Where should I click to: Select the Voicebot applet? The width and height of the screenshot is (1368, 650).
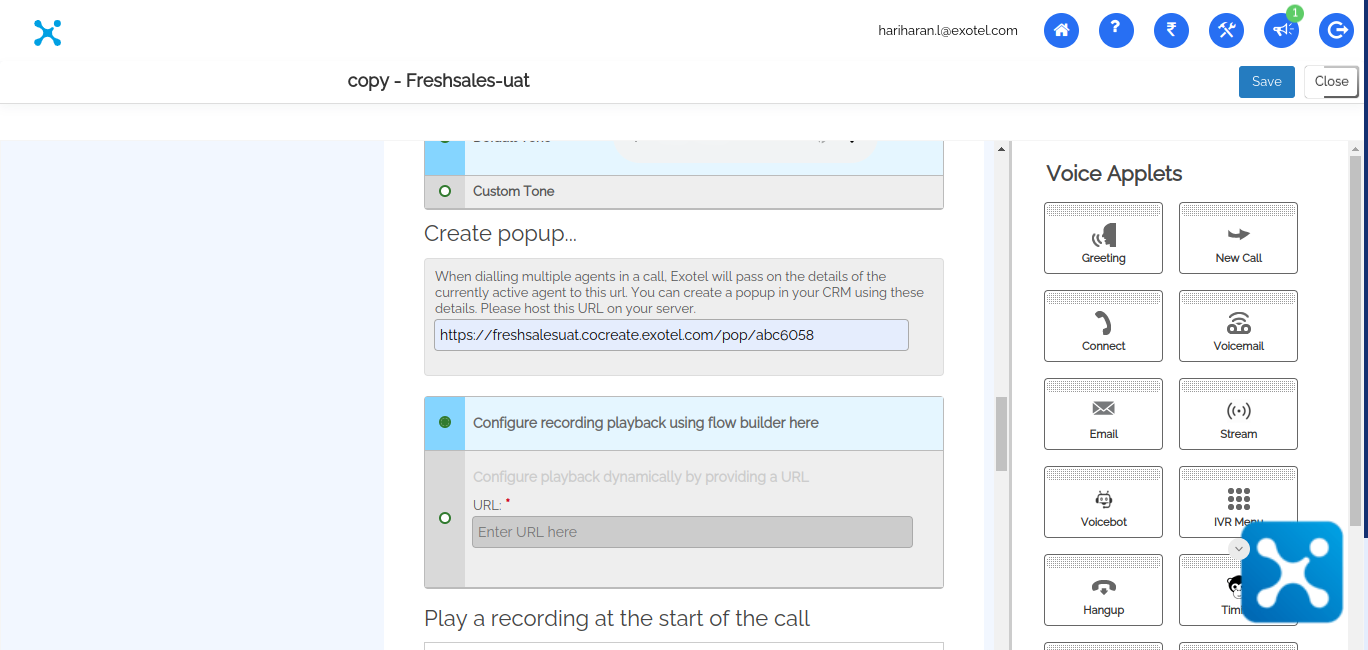[x=1103, y=502]
